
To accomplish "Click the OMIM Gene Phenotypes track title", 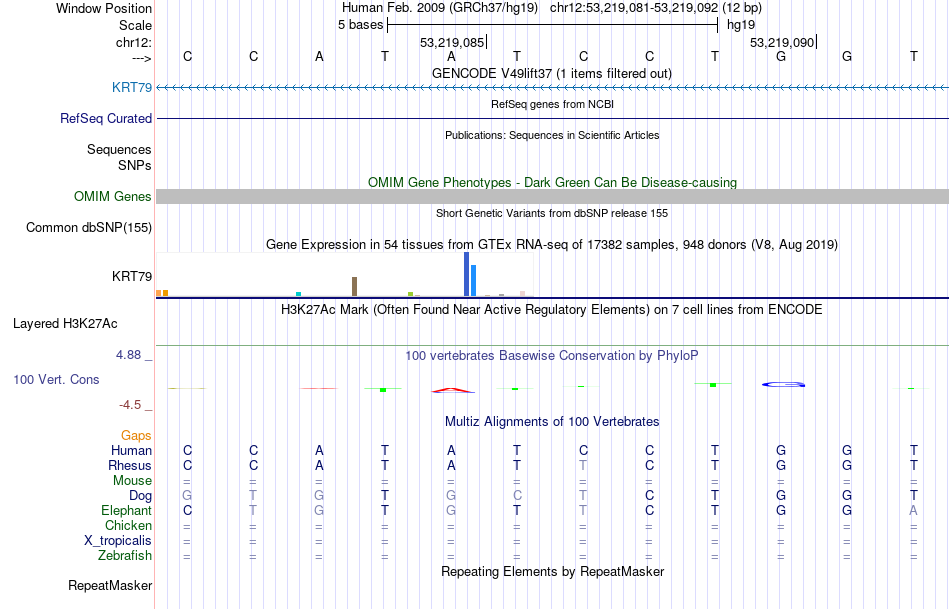I will (552, 182).
